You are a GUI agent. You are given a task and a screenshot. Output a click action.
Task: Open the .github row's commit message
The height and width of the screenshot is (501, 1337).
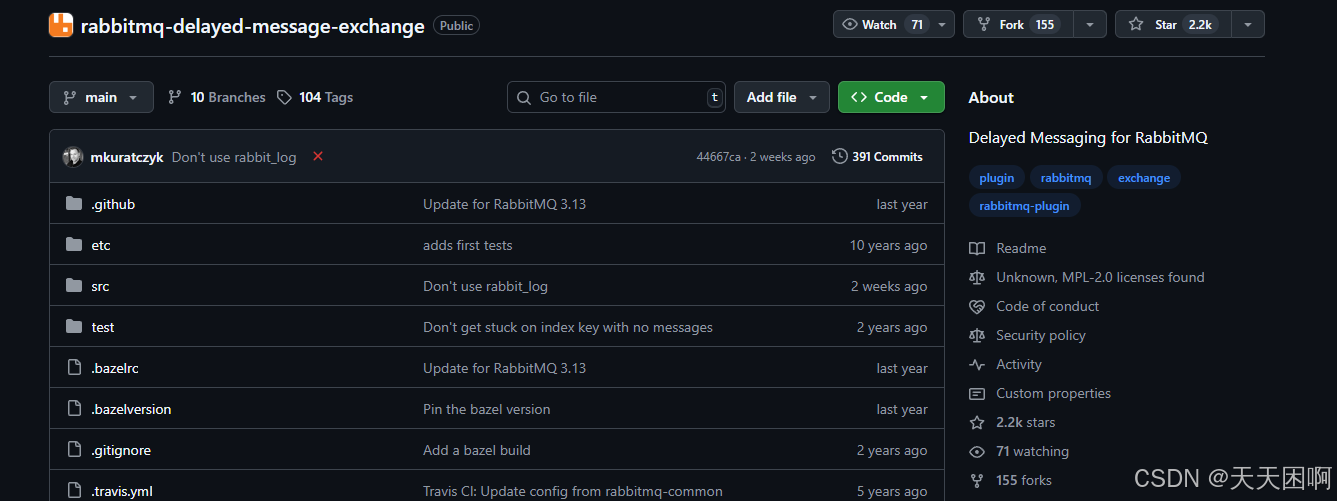coord(504,204)
